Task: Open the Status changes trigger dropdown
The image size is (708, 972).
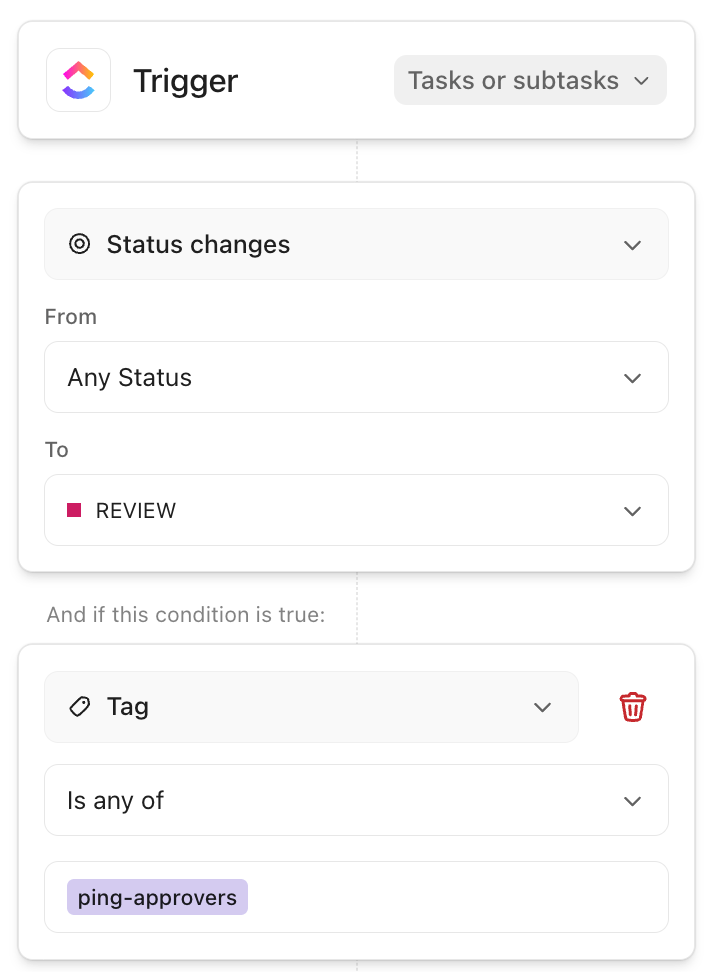Action: click(356, 244)
